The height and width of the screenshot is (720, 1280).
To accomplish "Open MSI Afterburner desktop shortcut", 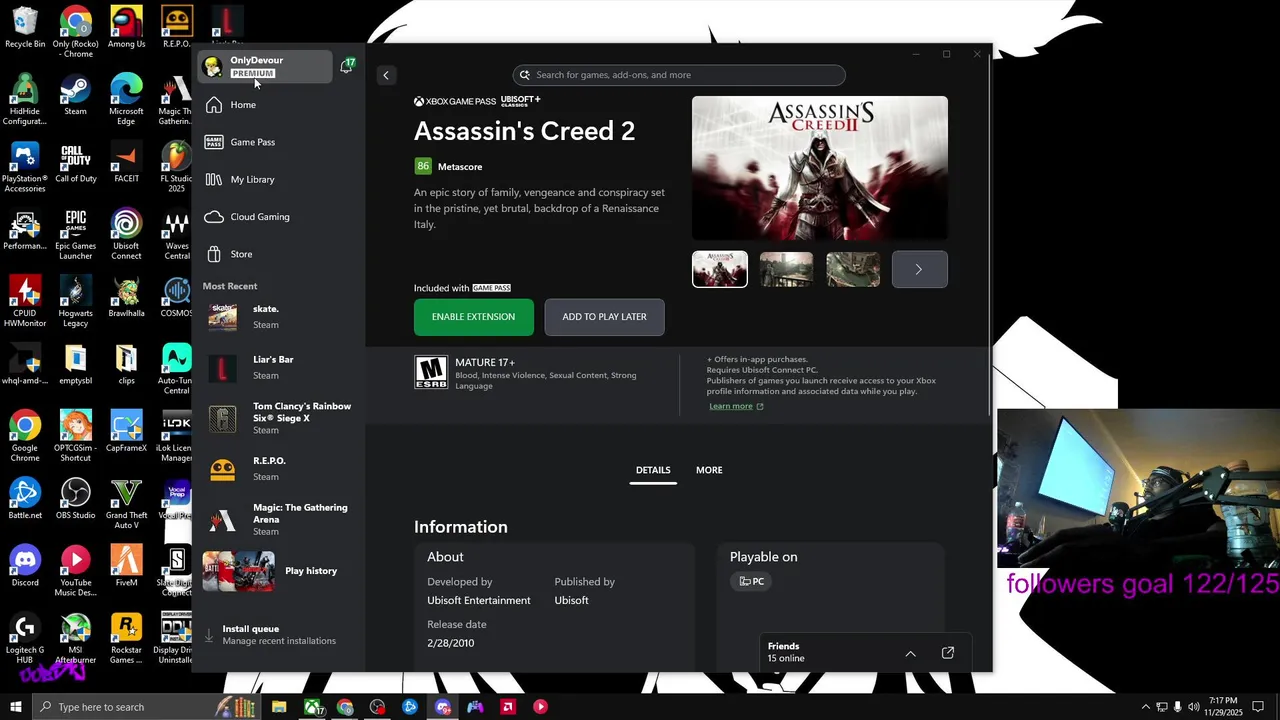I will pyautogui.click(x=75, y=639).
